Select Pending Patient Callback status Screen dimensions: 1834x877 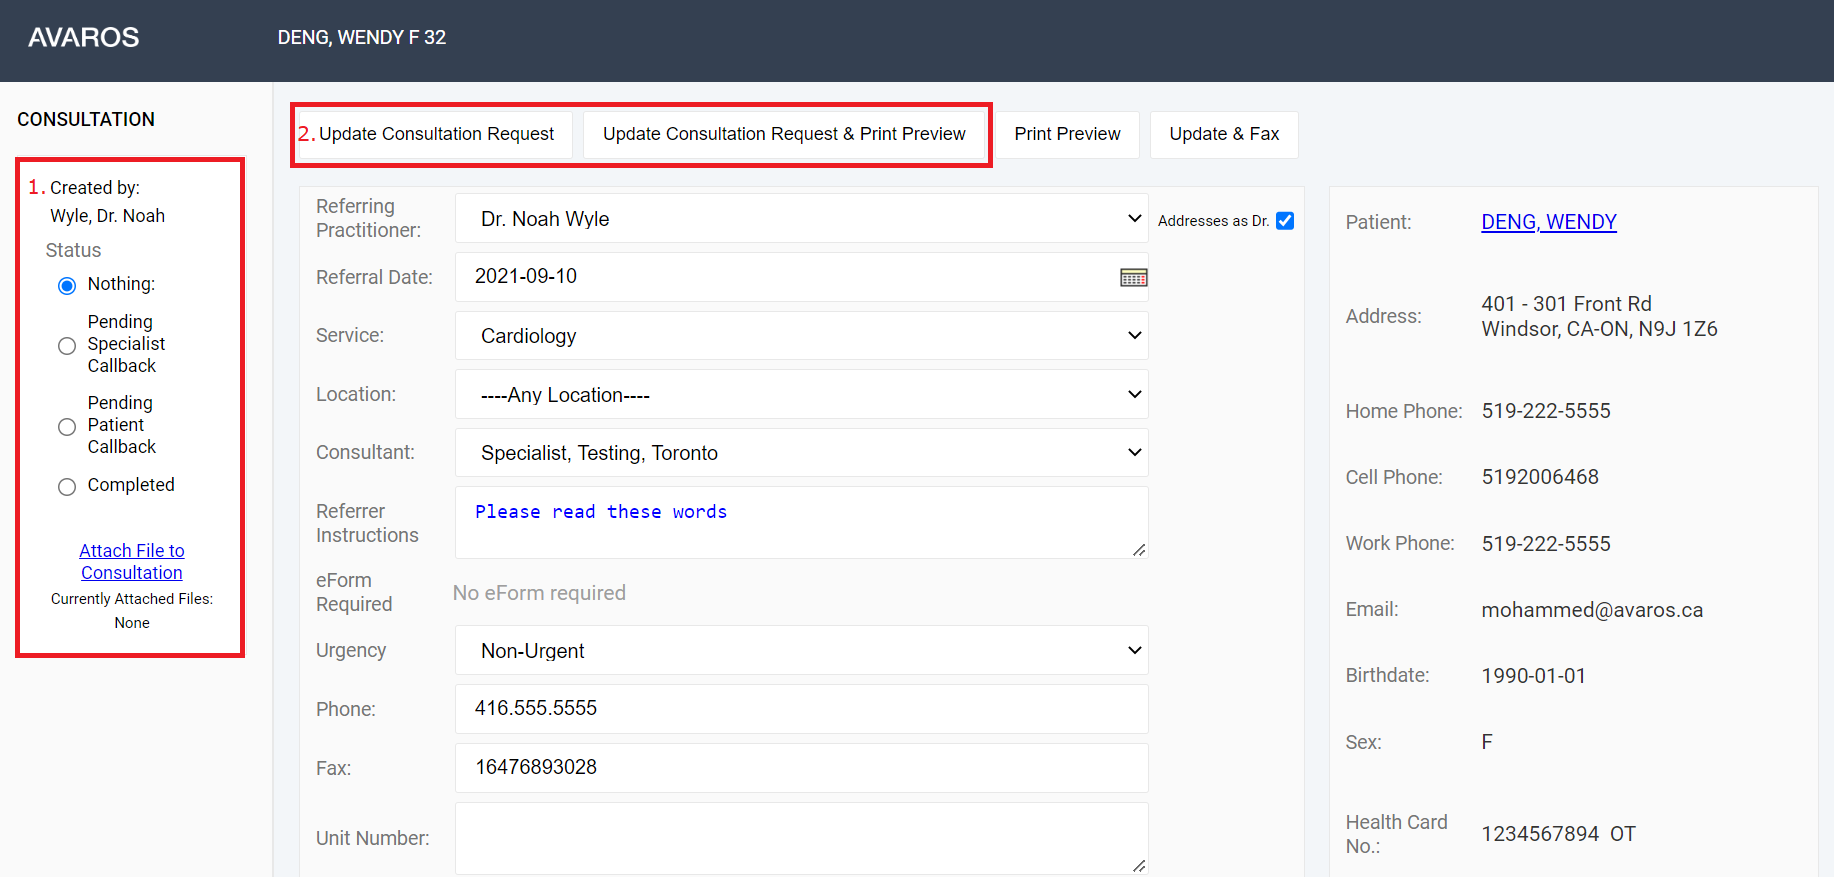(x=67, y=427)
